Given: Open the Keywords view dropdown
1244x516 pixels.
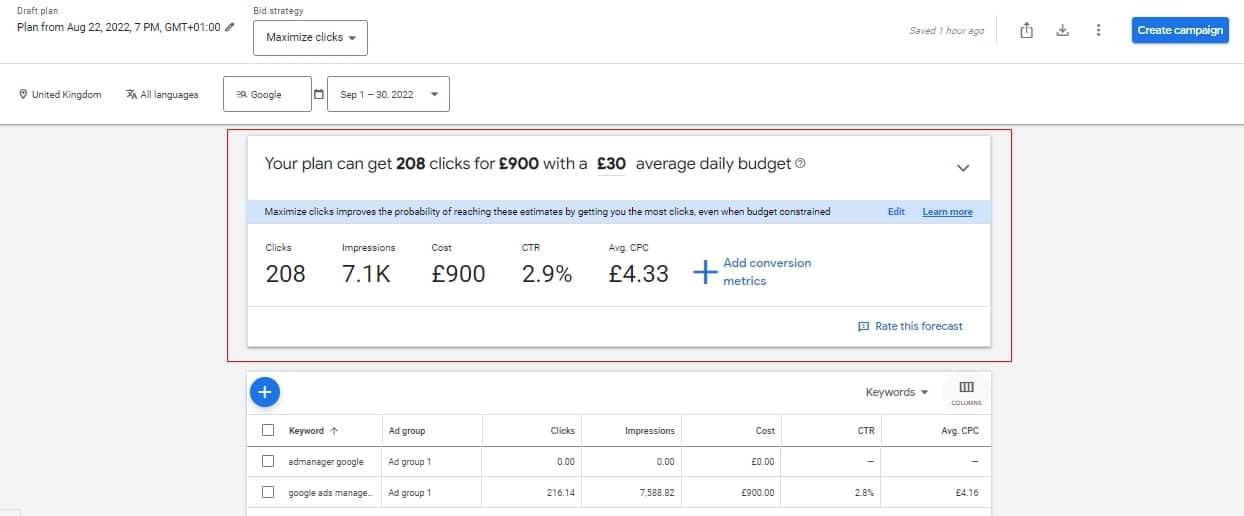Looking at the screenshot, I should coord(897,392).
